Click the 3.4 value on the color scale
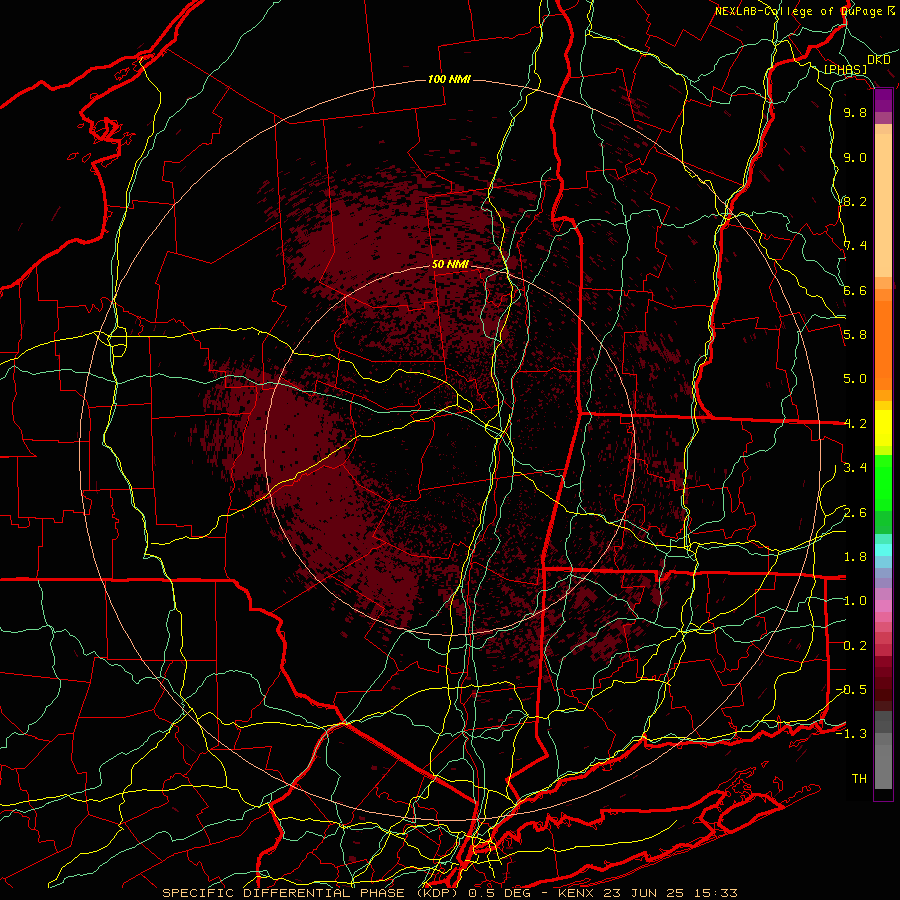The image size is (900, 900). 855,468
